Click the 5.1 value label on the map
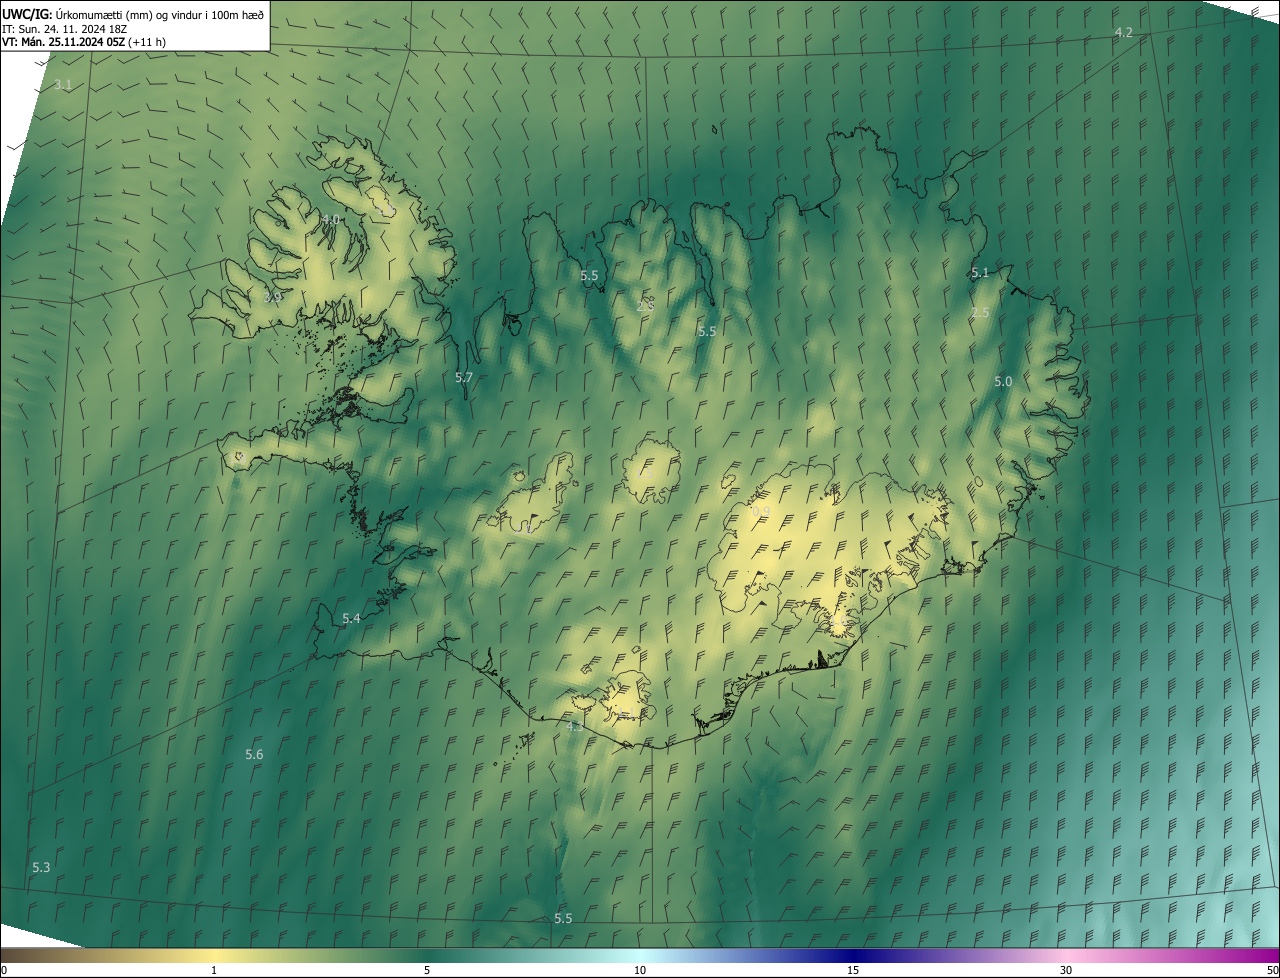Viewport: 1280px width, 978px height. [x=980, y=273]
